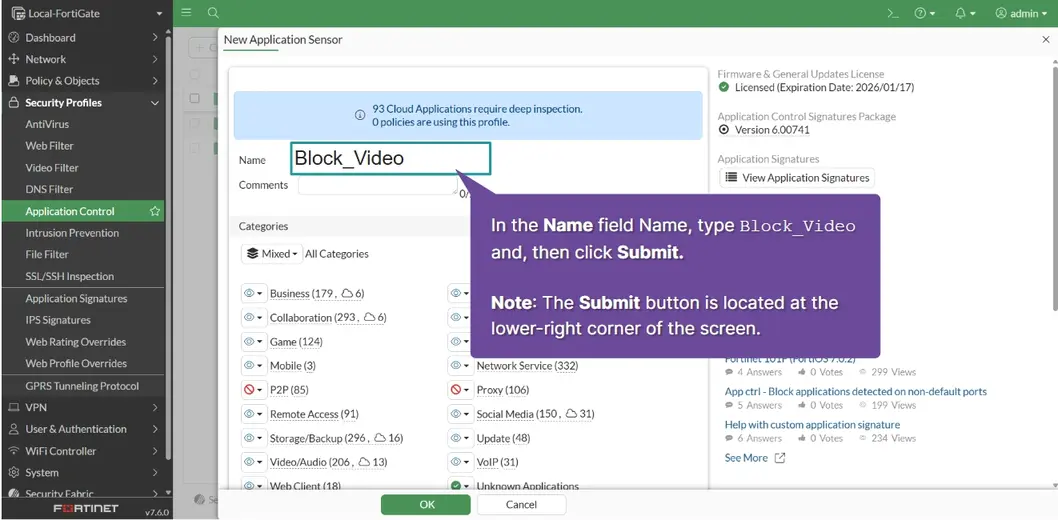This screenshot has height=520, width=1058.
Task: Click the Name field containing Block_Video
Action: click(x=391, y=158)
